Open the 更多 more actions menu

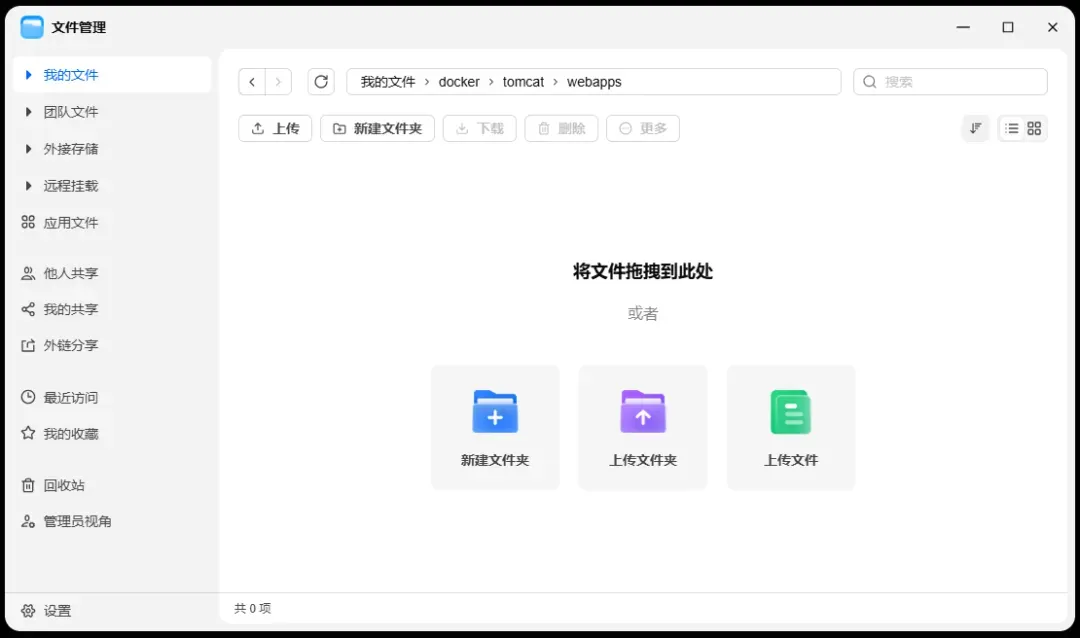pyautogui.click(x=643, y=128)
